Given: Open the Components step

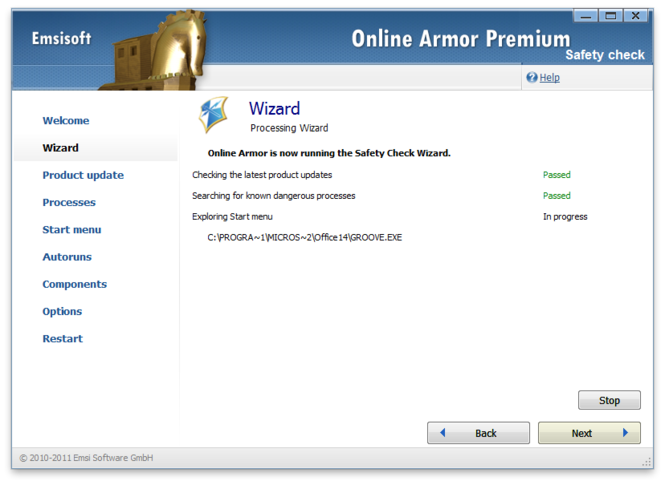Looking at the screenshot, I should click(75, 284).
